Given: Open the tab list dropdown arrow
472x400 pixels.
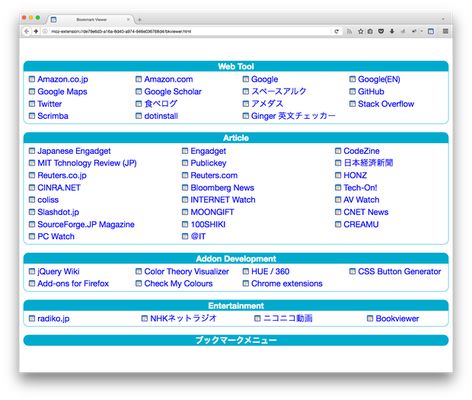Looking at the screenshot, I should [443, 19].
